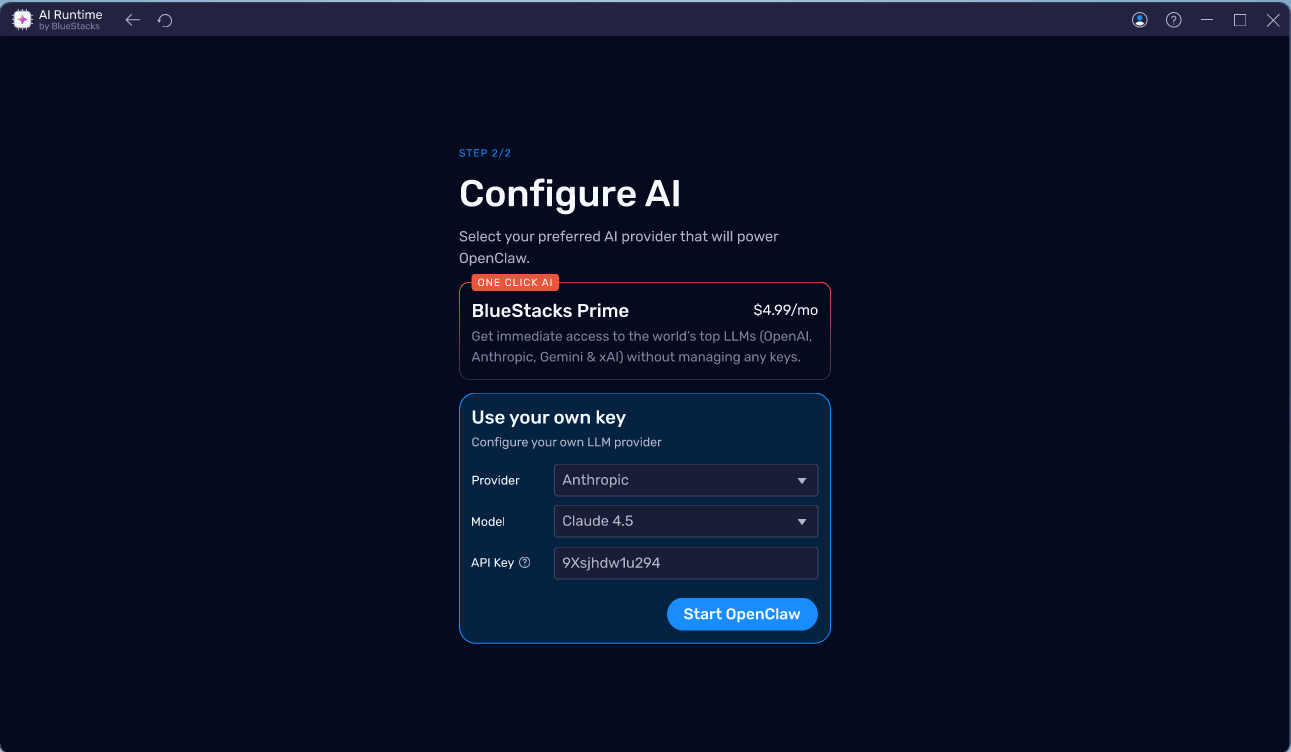Click the ONE CLICK AI badge
The image size is (1291, 752).
[515, 283]
